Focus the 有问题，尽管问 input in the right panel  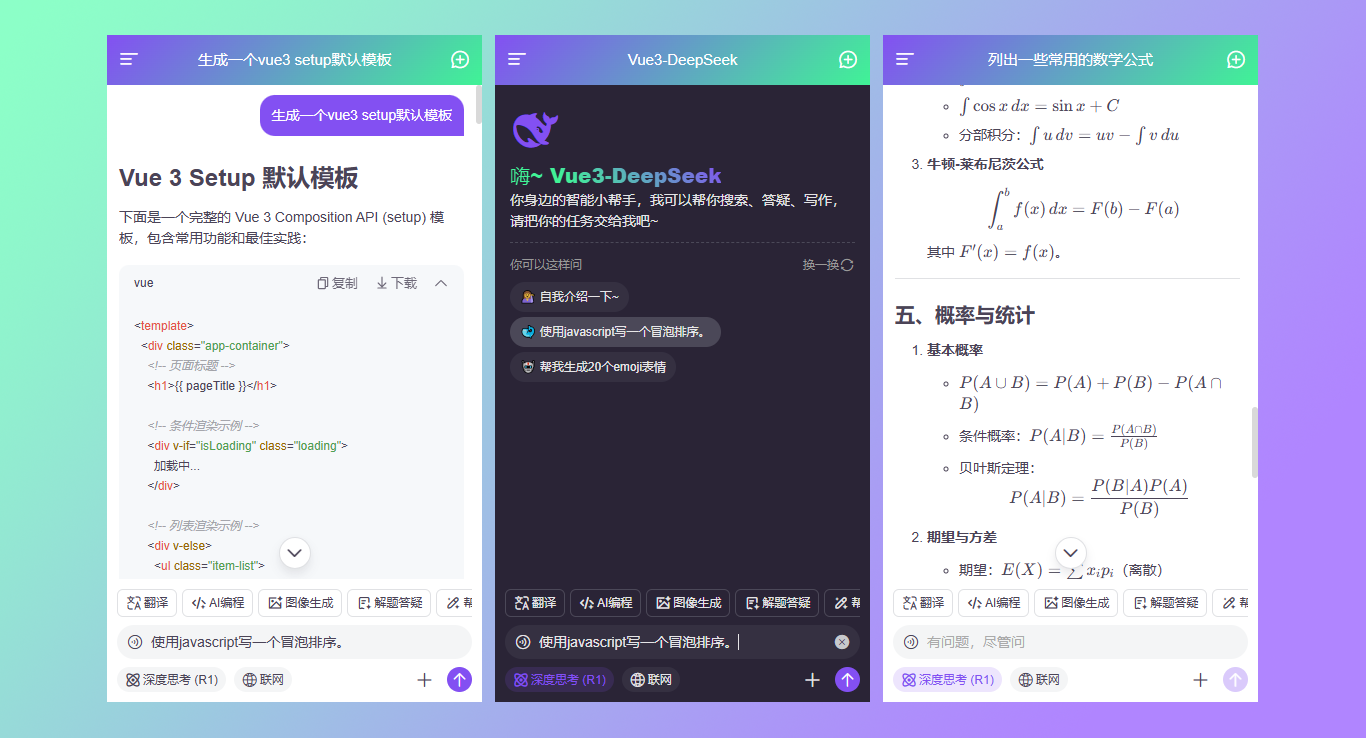1070,642
